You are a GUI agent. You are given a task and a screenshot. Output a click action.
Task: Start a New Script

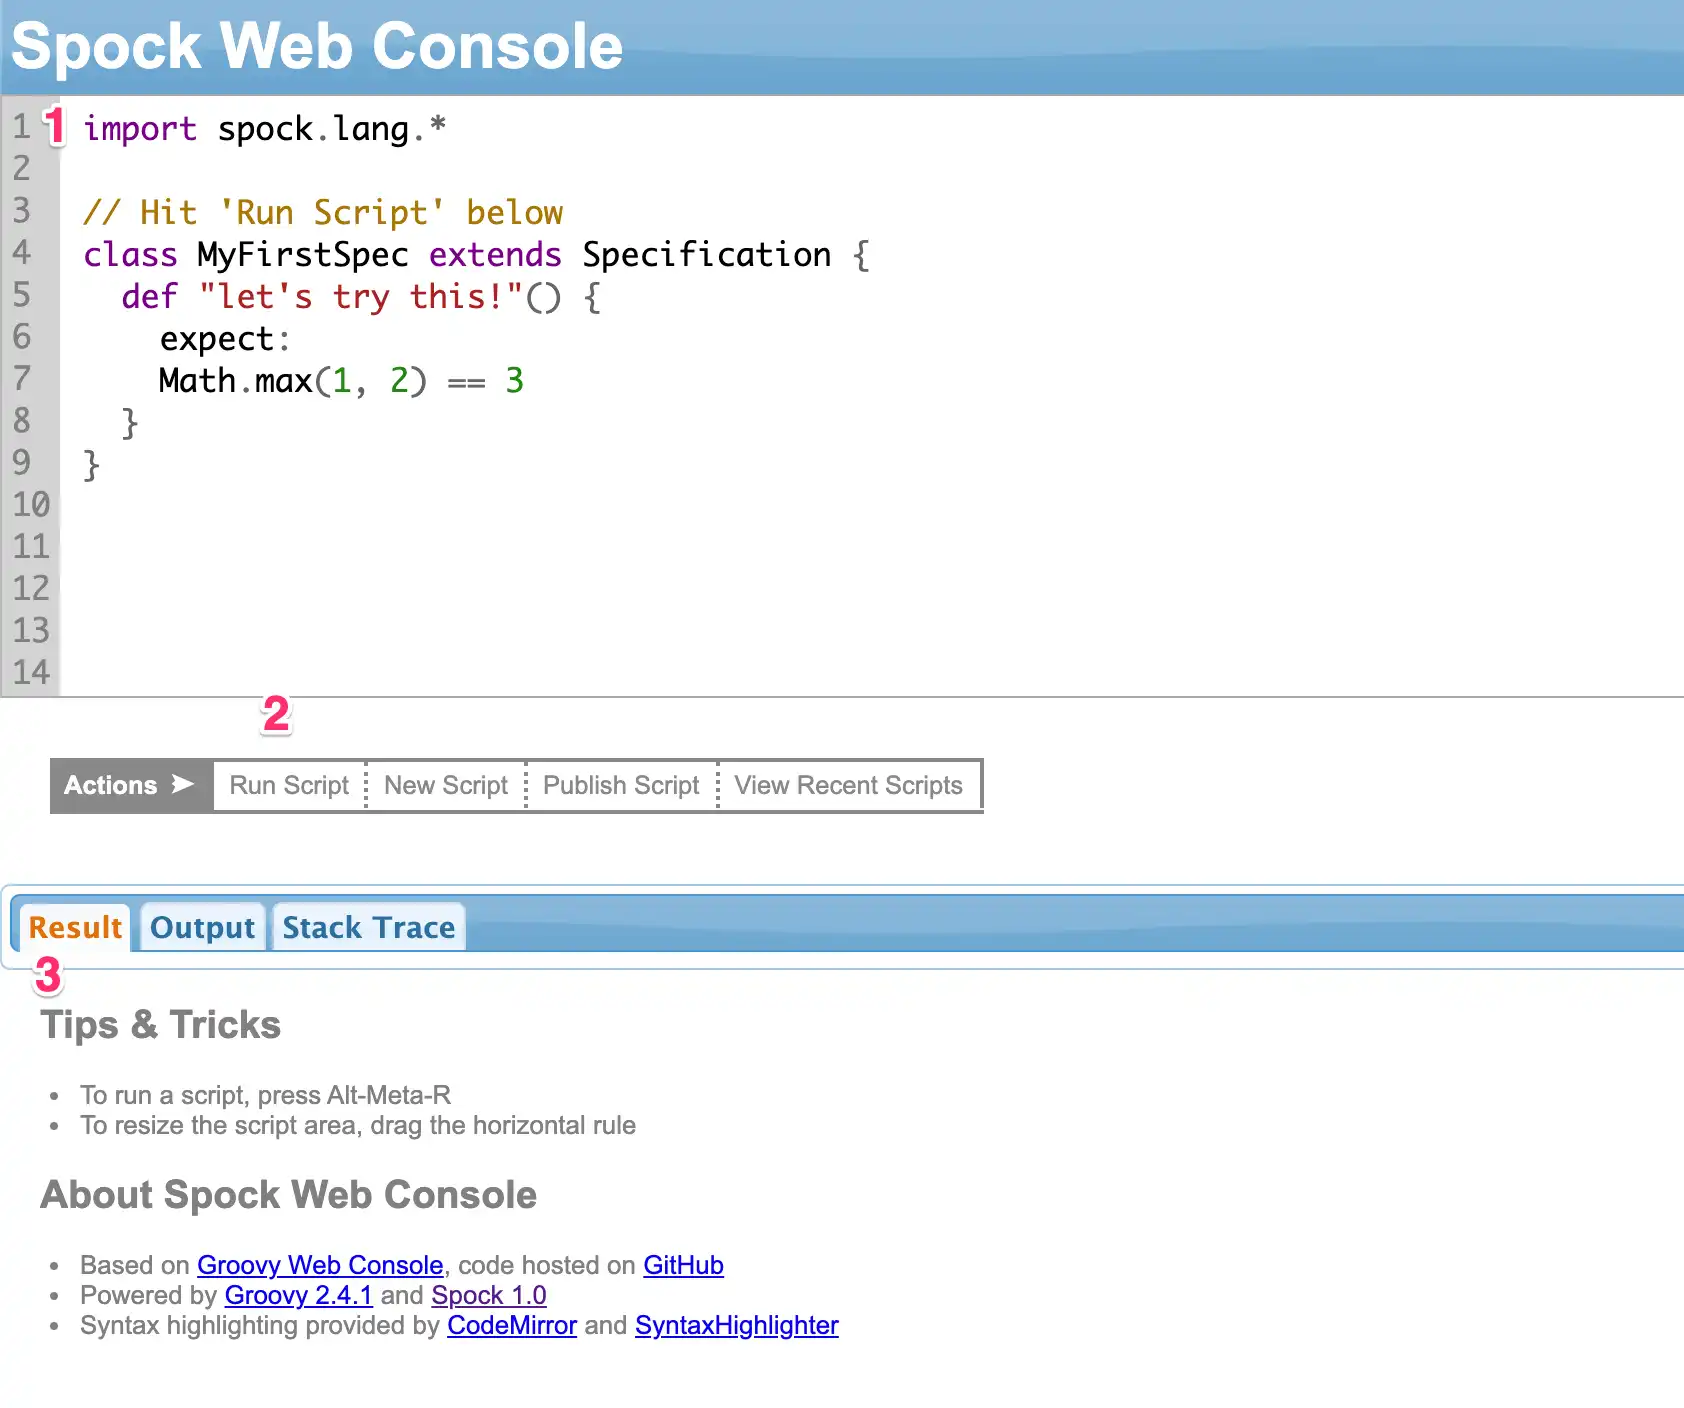pos(446,785)
